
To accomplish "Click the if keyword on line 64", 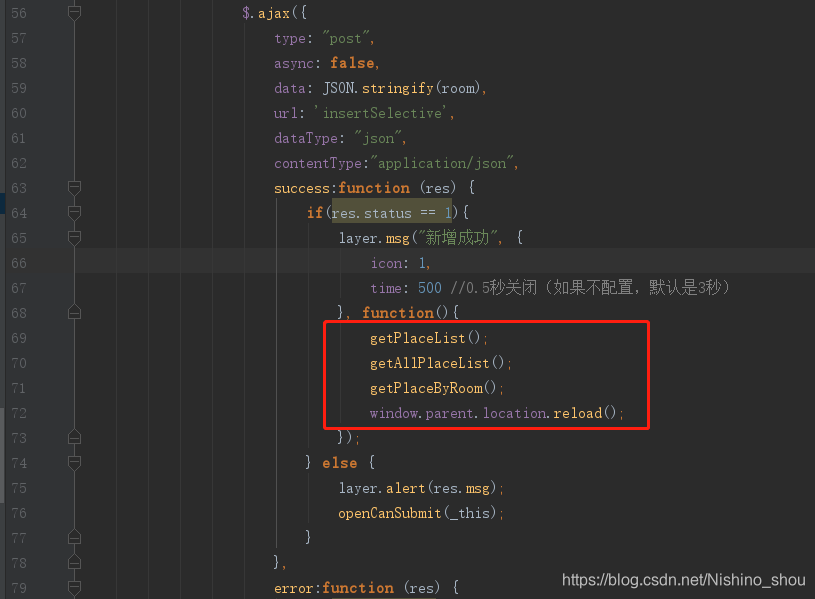I will 314,213.
